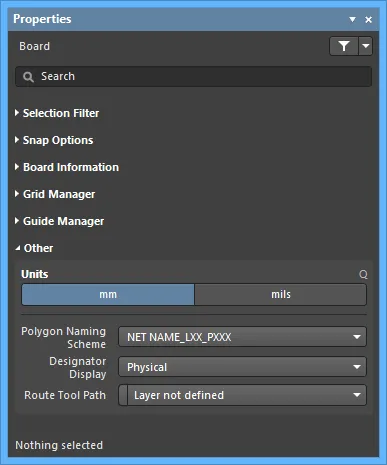387x465 pixels.
Task: Focus the Search input field
Action: click(193, 77)
